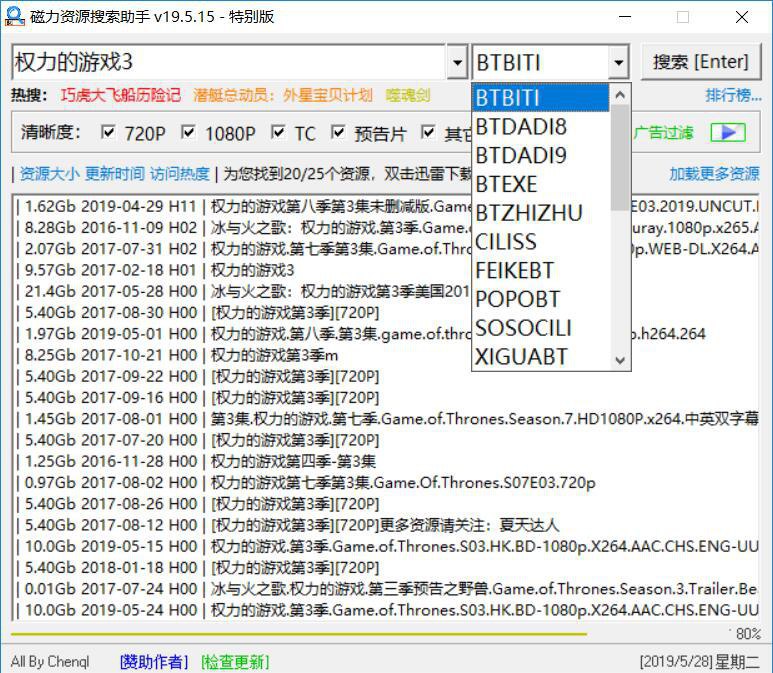This screenshot has height=673, width=773.
Task: Expand the search keyword history dropdown
Action: (x=457, y=62)
